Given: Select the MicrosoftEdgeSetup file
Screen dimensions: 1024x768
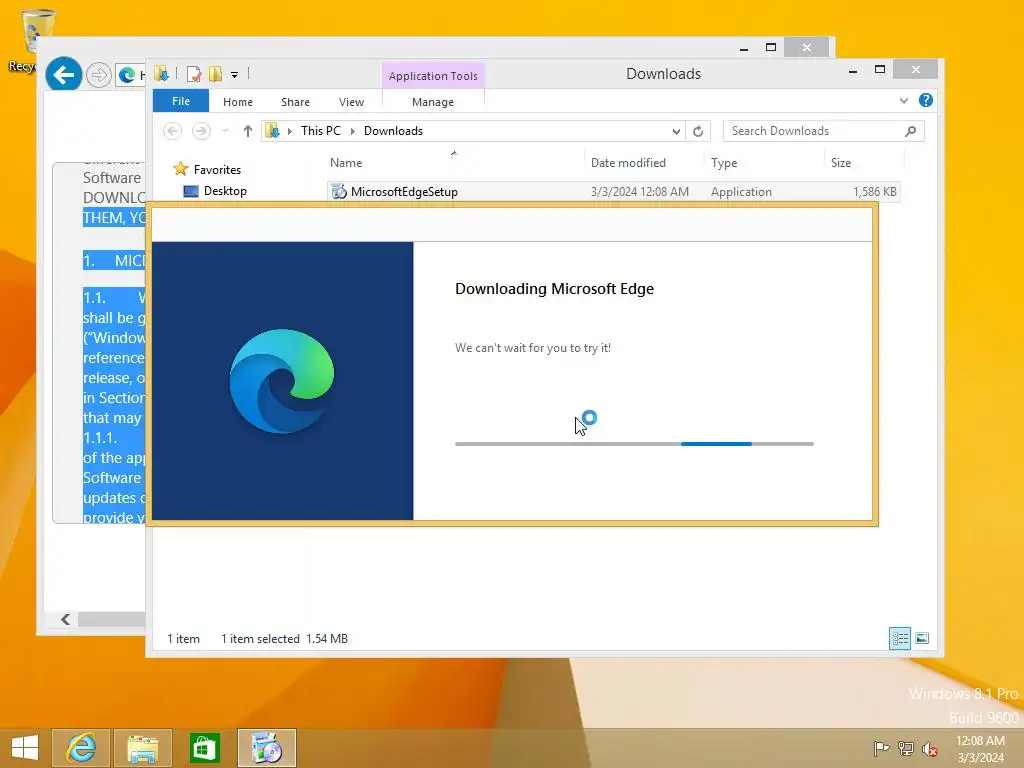Looking at the screenshot, I should pos(613,191).
